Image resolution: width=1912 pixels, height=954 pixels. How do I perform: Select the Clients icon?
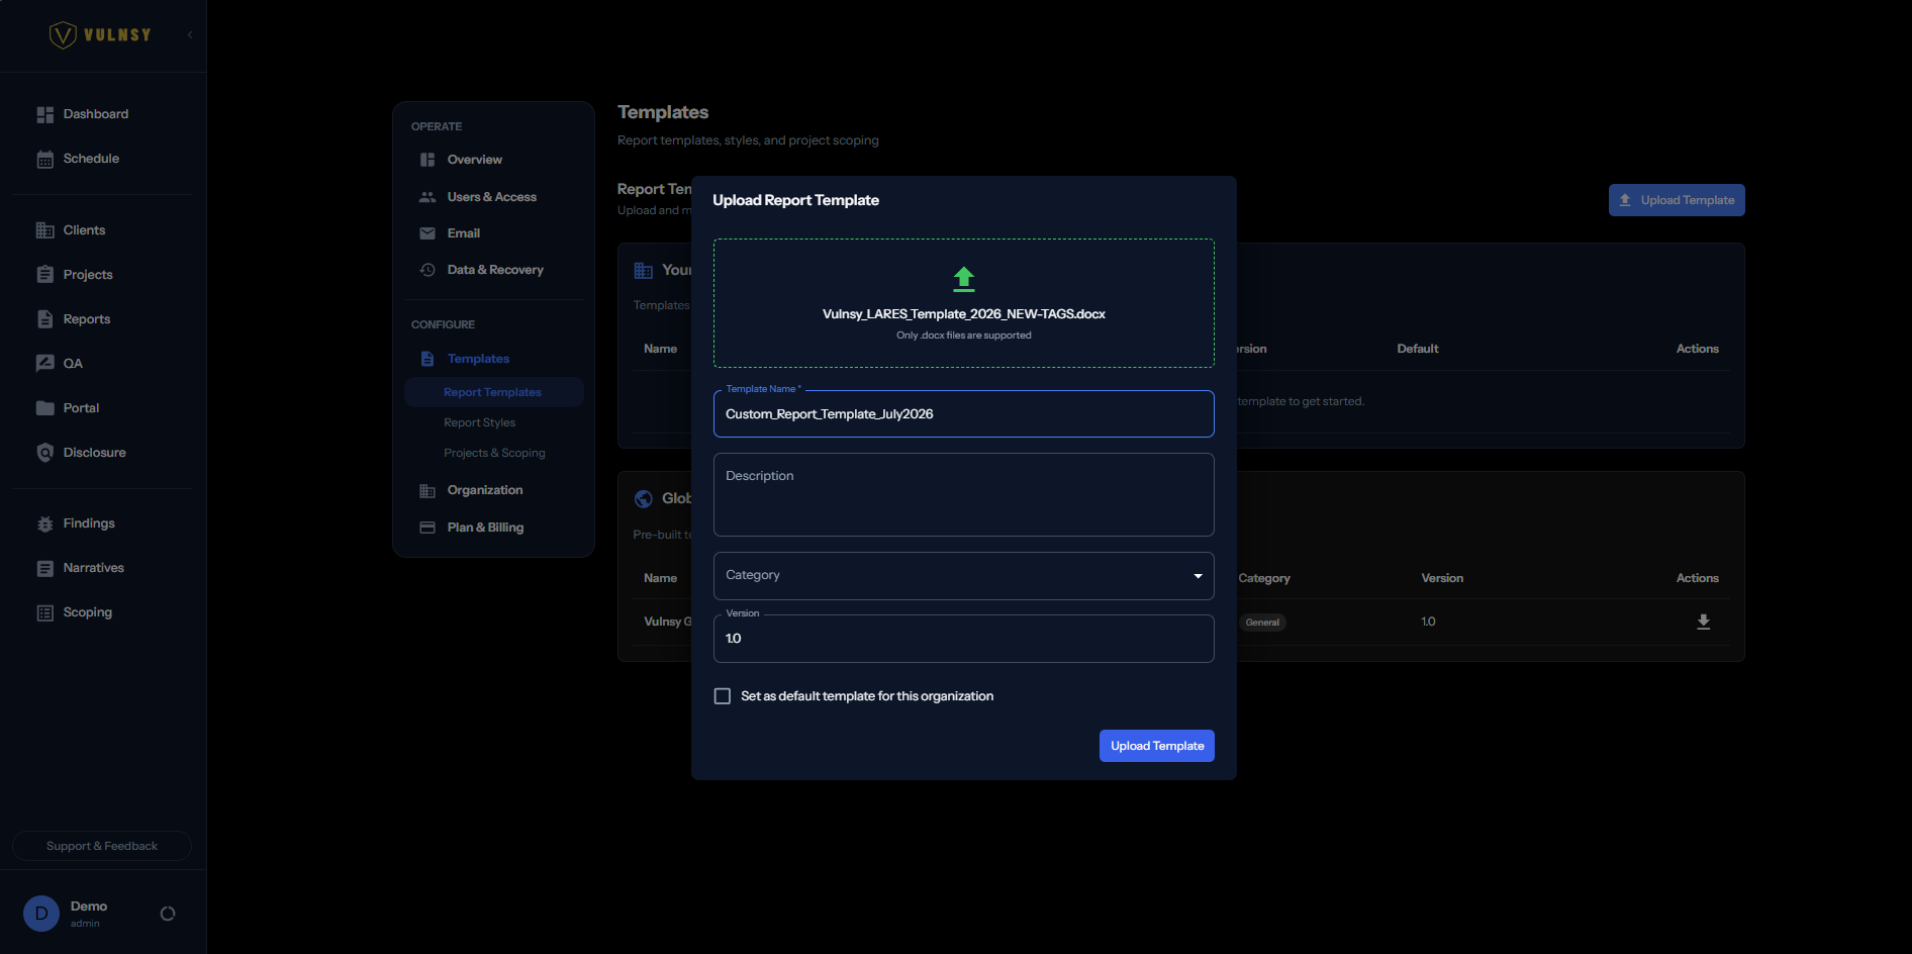[x=45, y=230]
